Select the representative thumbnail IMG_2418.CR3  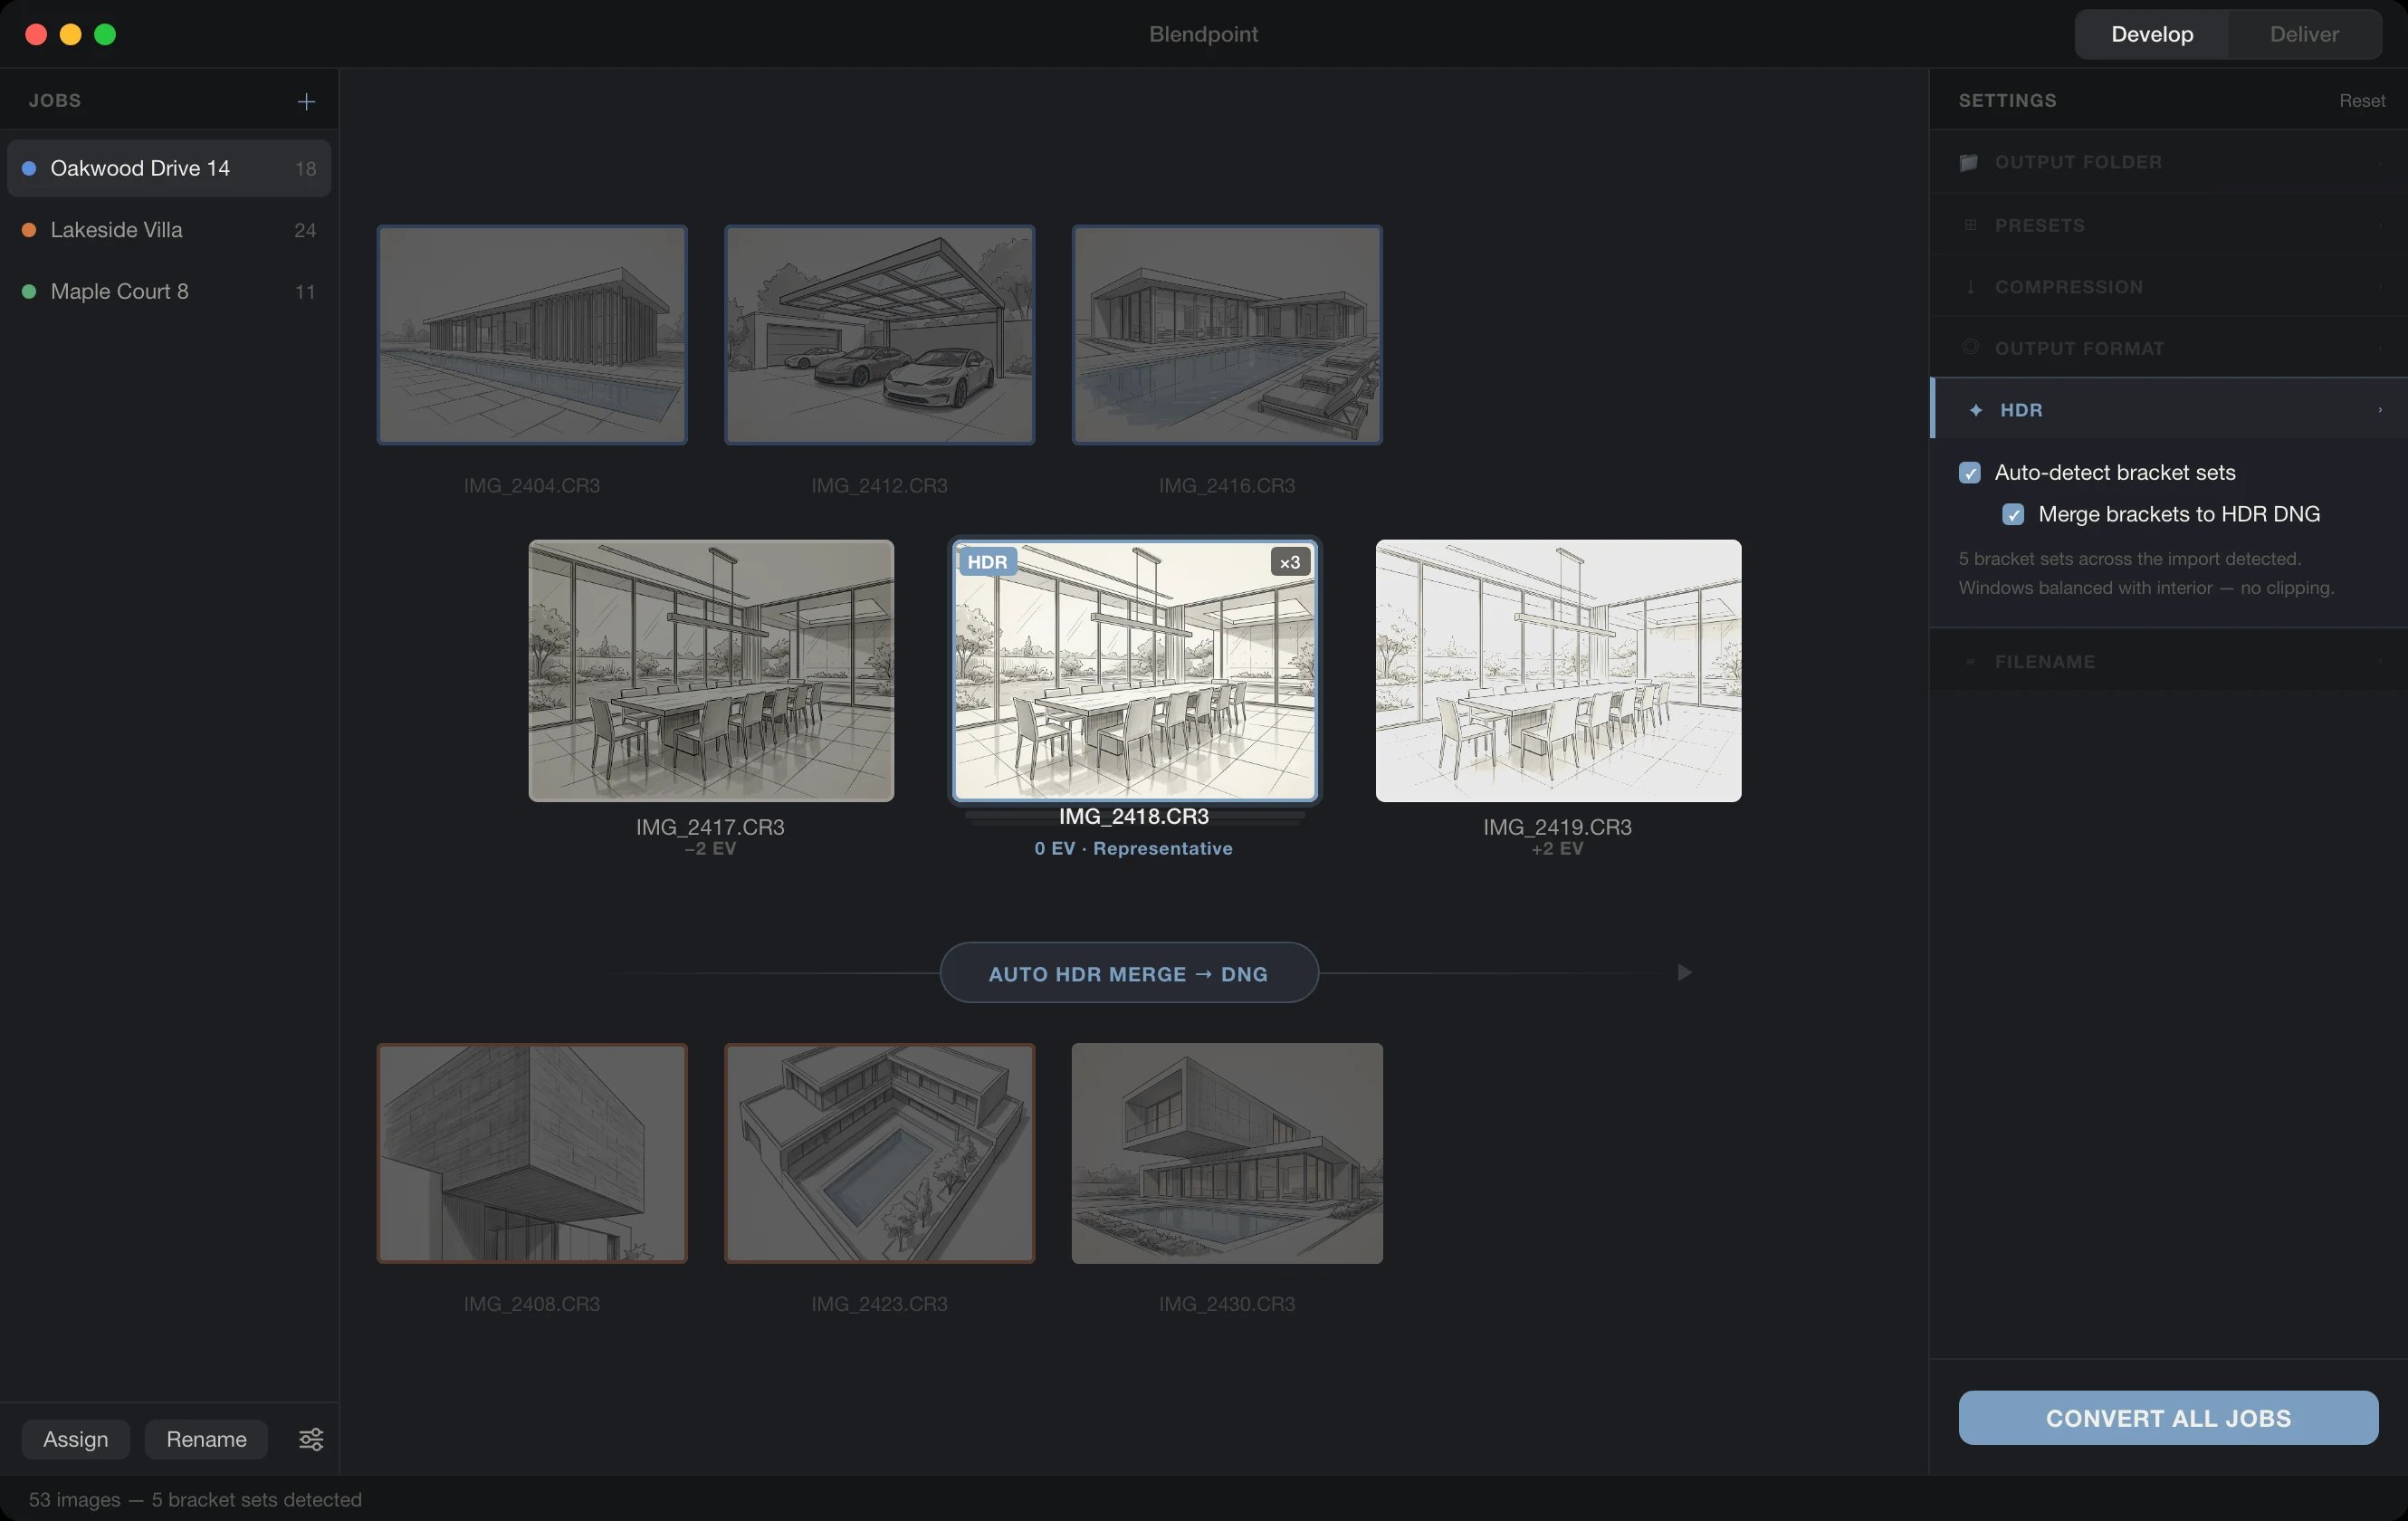[1134, 671]
